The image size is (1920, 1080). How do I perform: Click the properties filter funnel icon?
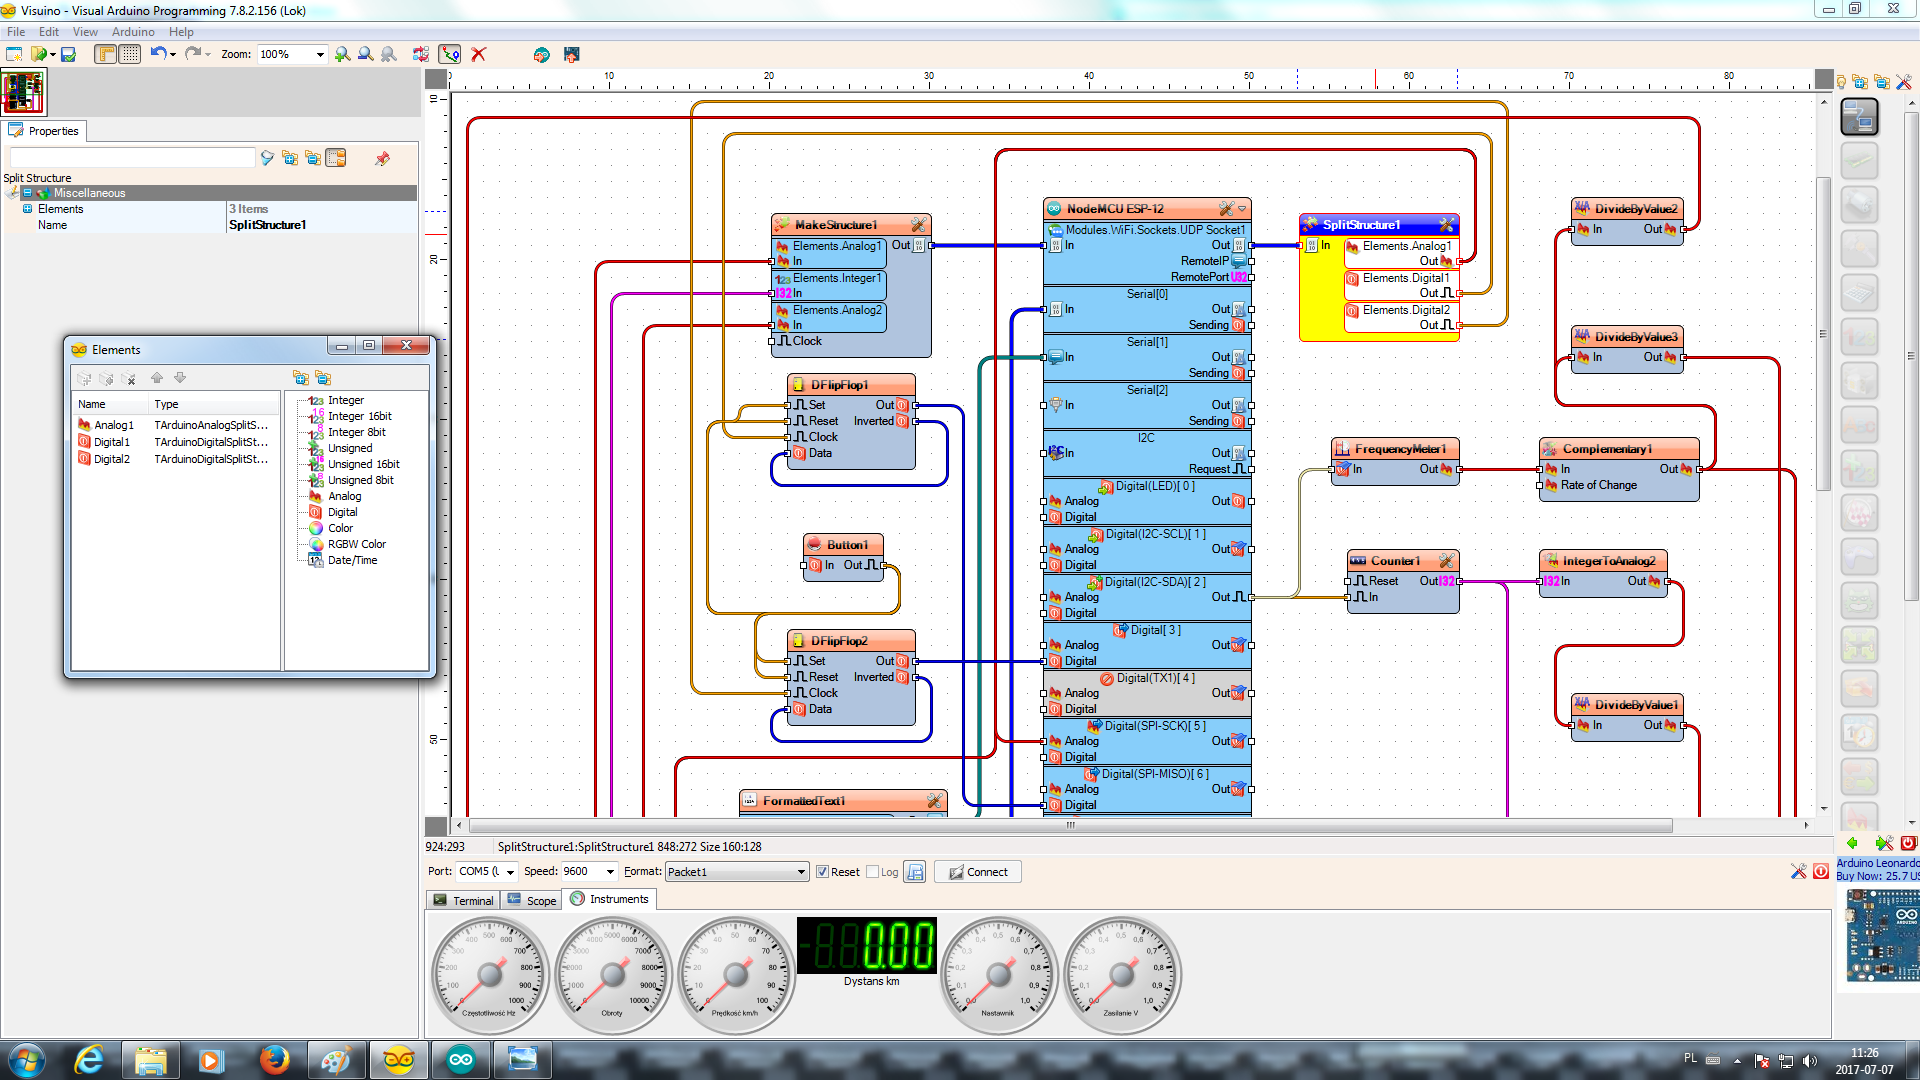point(267,158)
